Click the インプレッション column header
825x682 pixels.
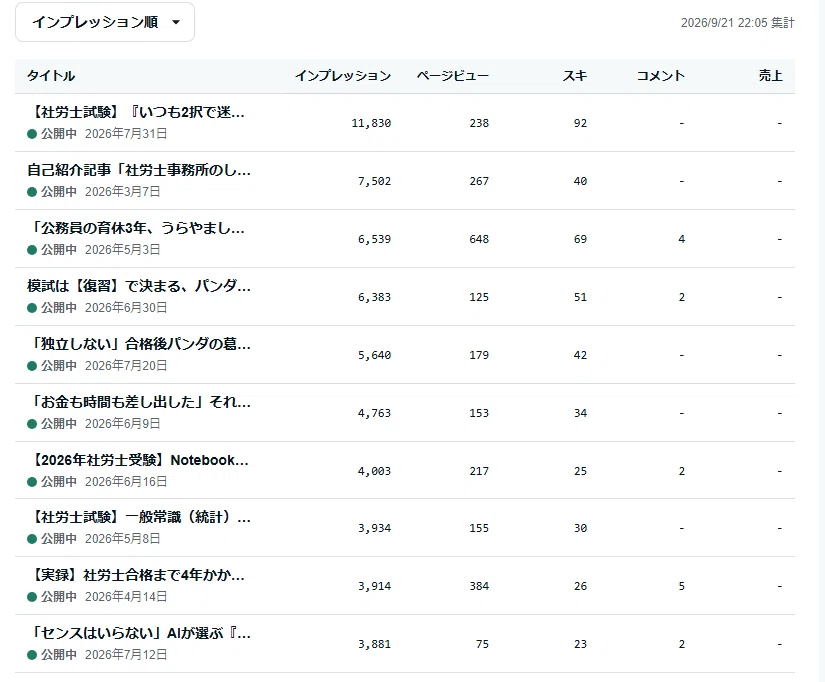pos(343,76)
